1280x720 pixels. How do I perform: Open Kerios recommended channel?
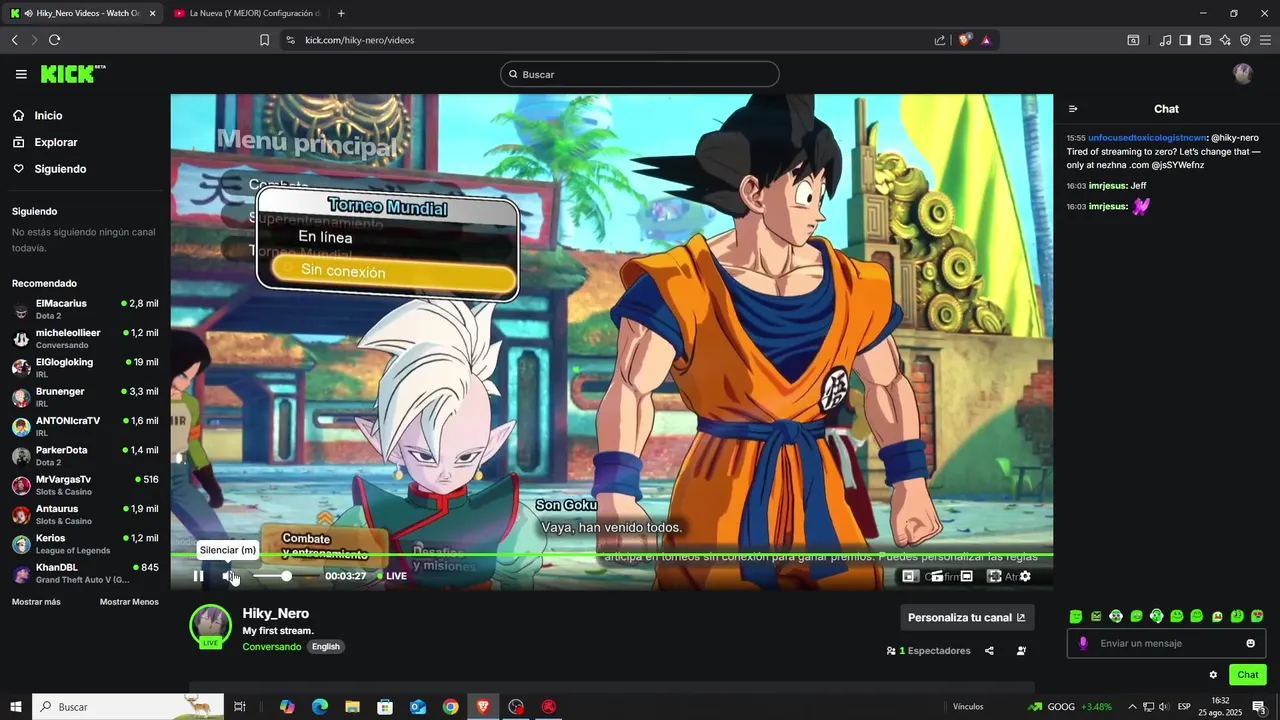(x=85, y=543)
